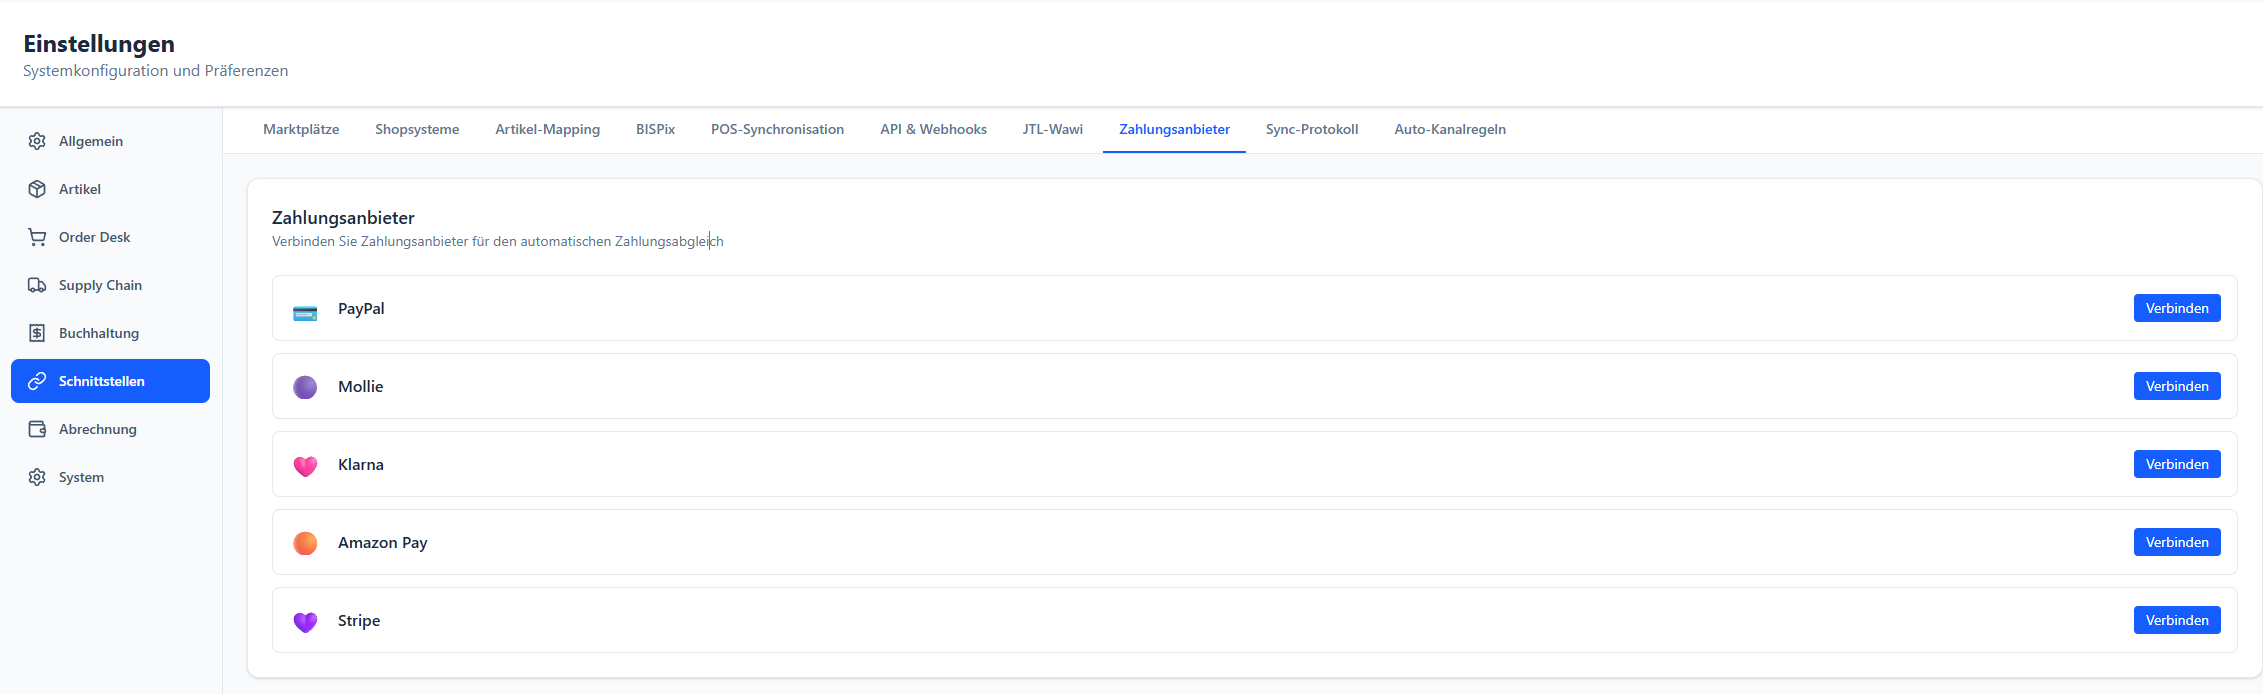The height and width of the screenshot is (694, 2263).
Task: Click the PayPal credit card icon
Action: point(305,313)
